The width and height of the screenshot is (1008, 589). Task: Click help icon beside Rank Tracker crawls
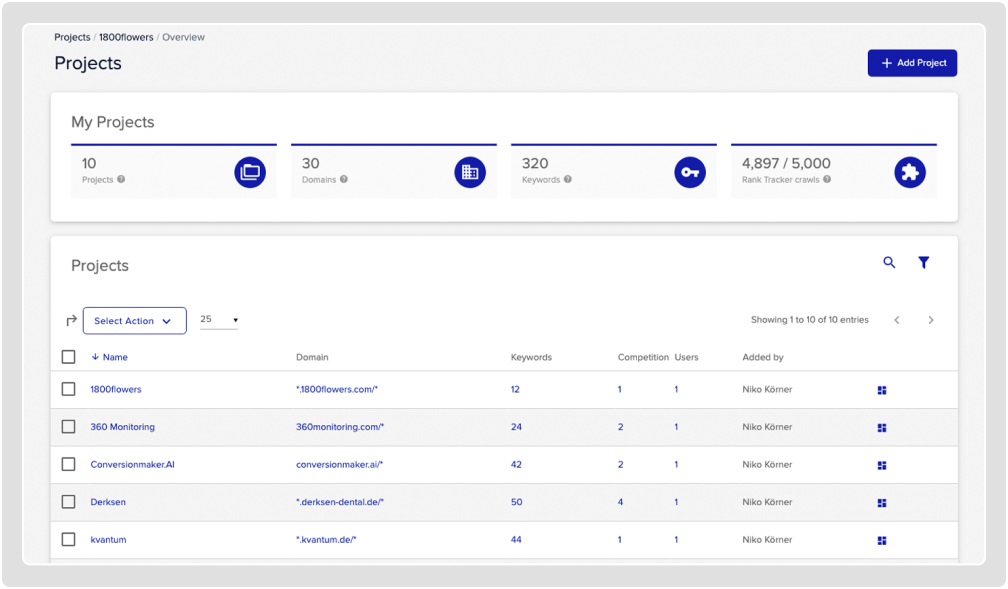[827, 180]
